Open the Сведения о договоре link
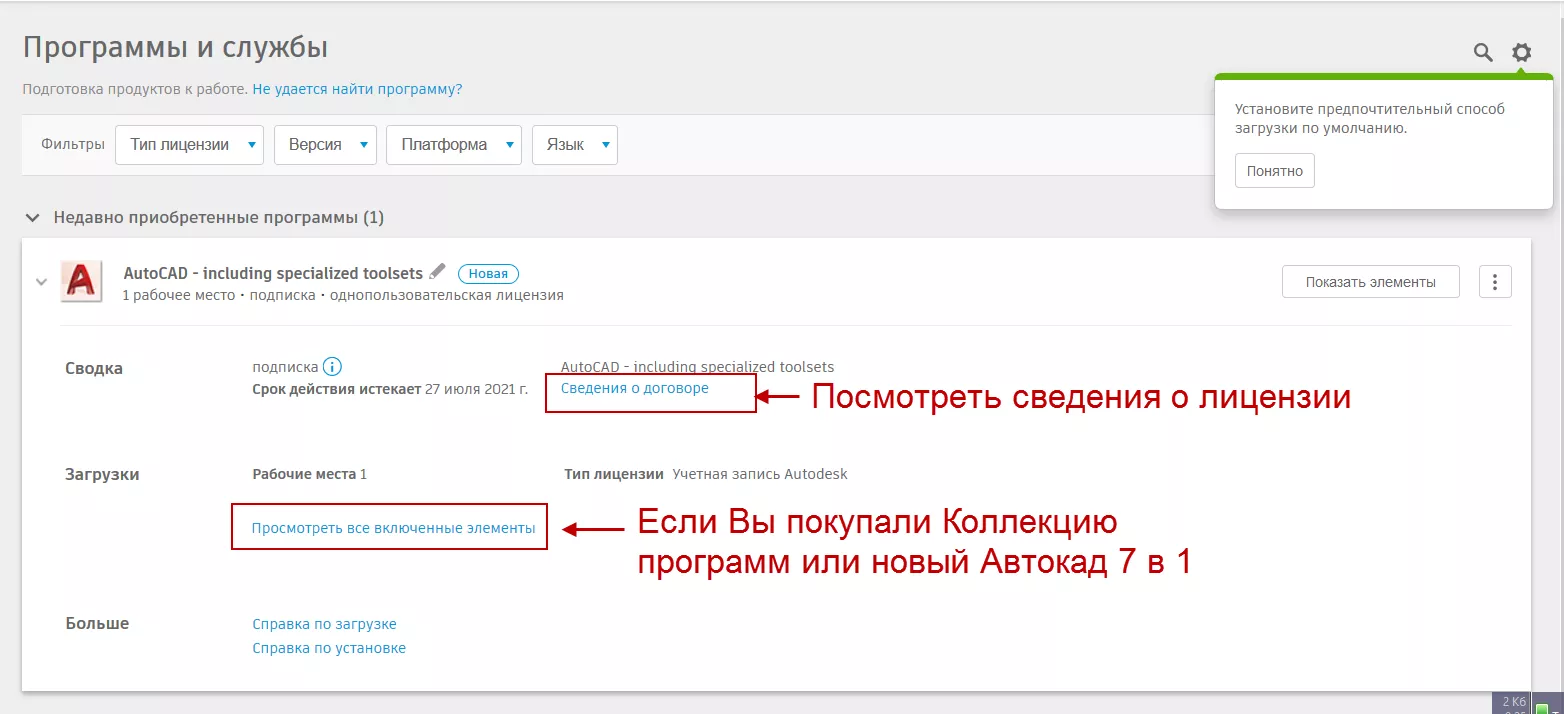Screen dimensions: 1564x714 tap(634, 388)
